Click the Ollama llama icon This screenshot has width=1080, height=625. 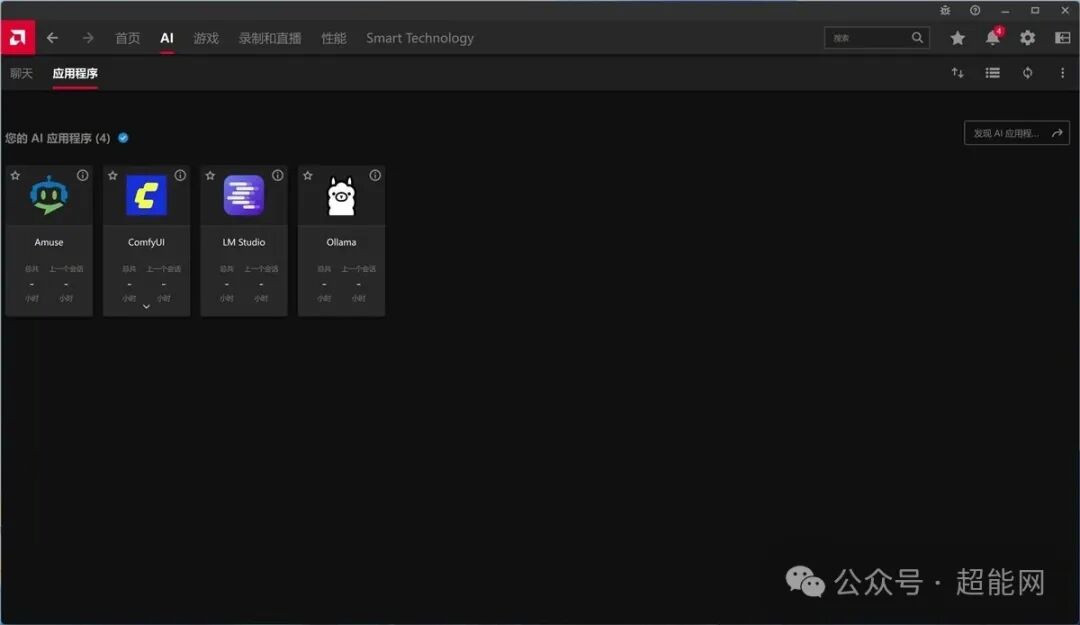click(341, 196)
